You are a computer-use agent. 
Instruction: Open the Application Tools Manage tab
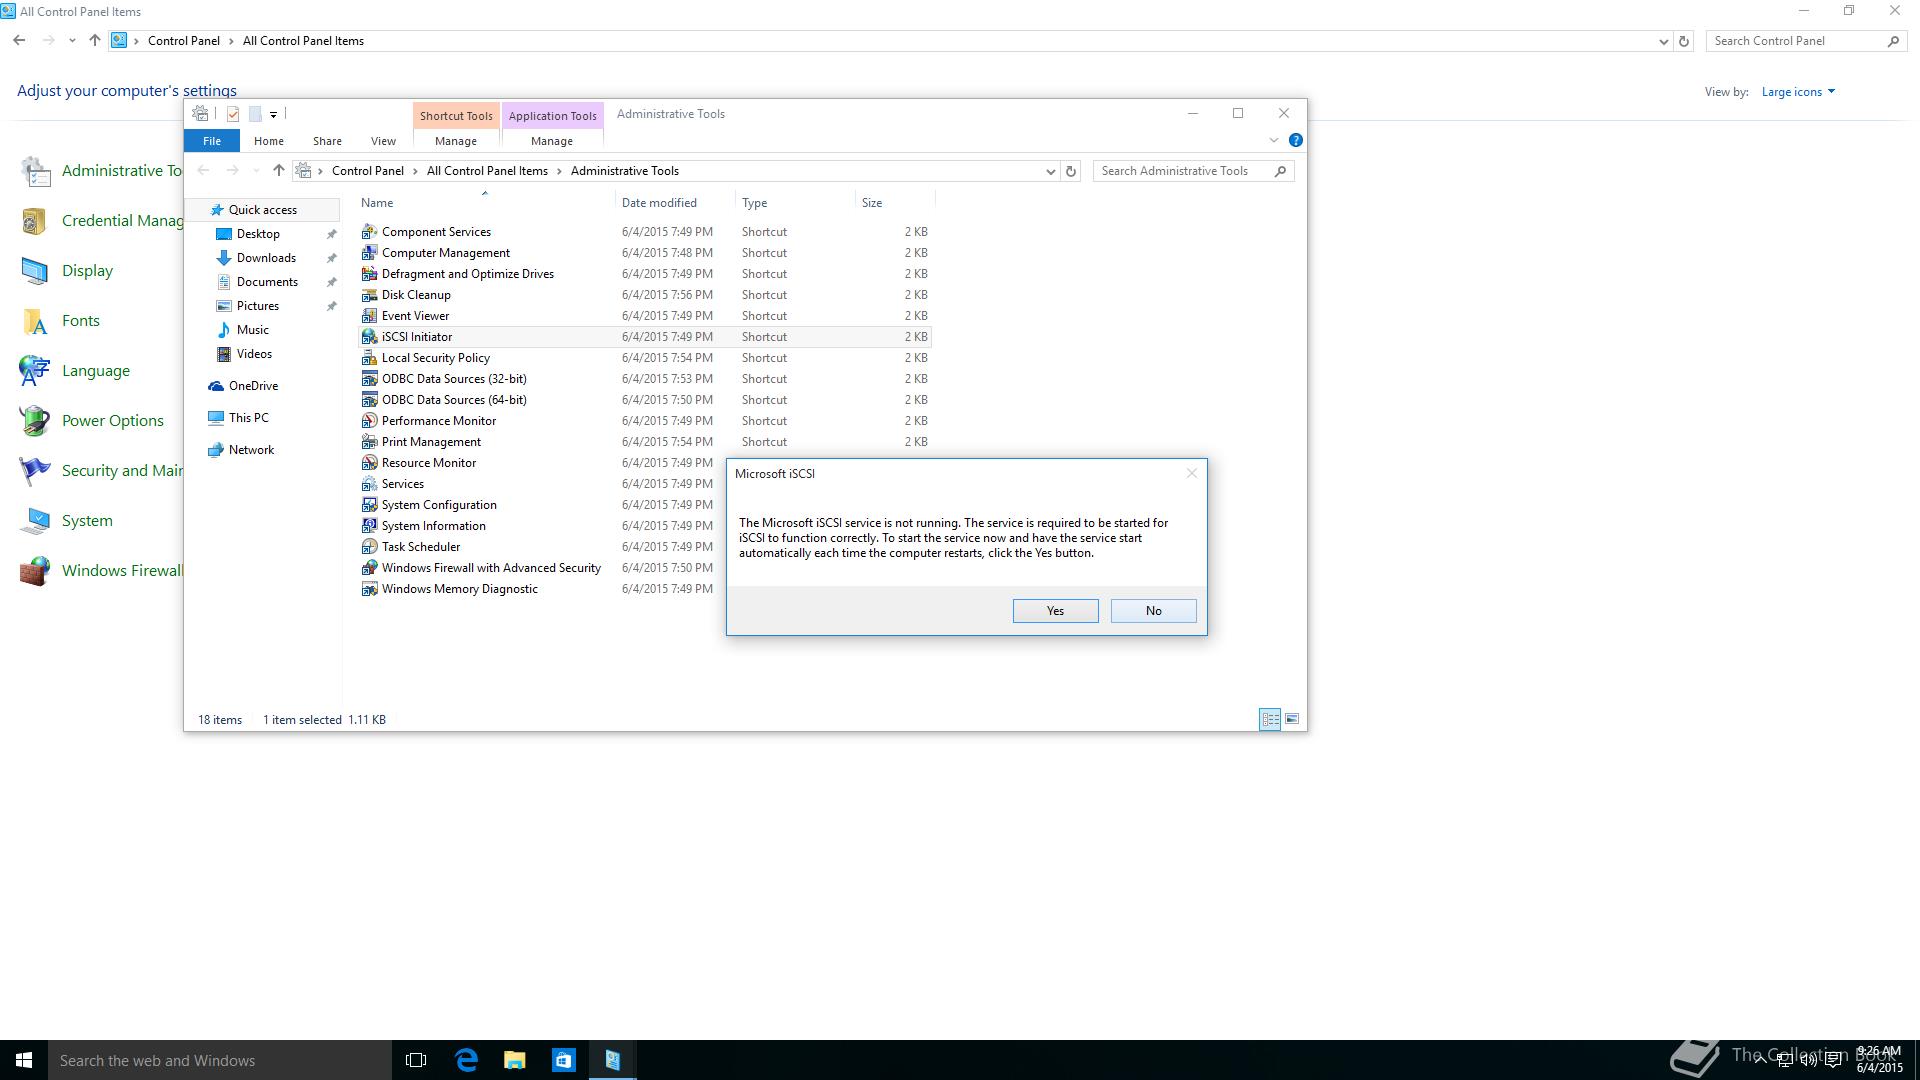552,141
